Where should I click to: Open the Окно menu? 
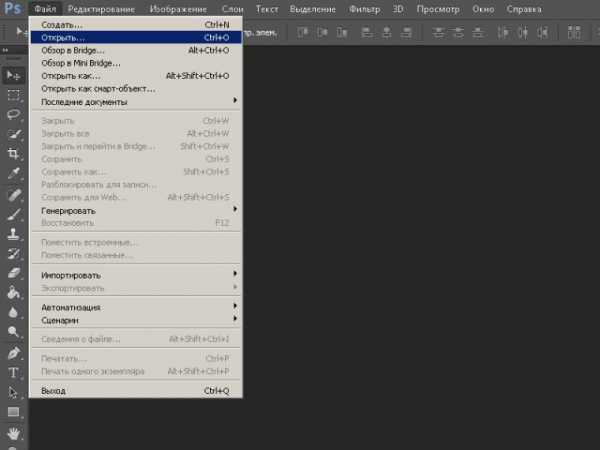pos(483,9)
